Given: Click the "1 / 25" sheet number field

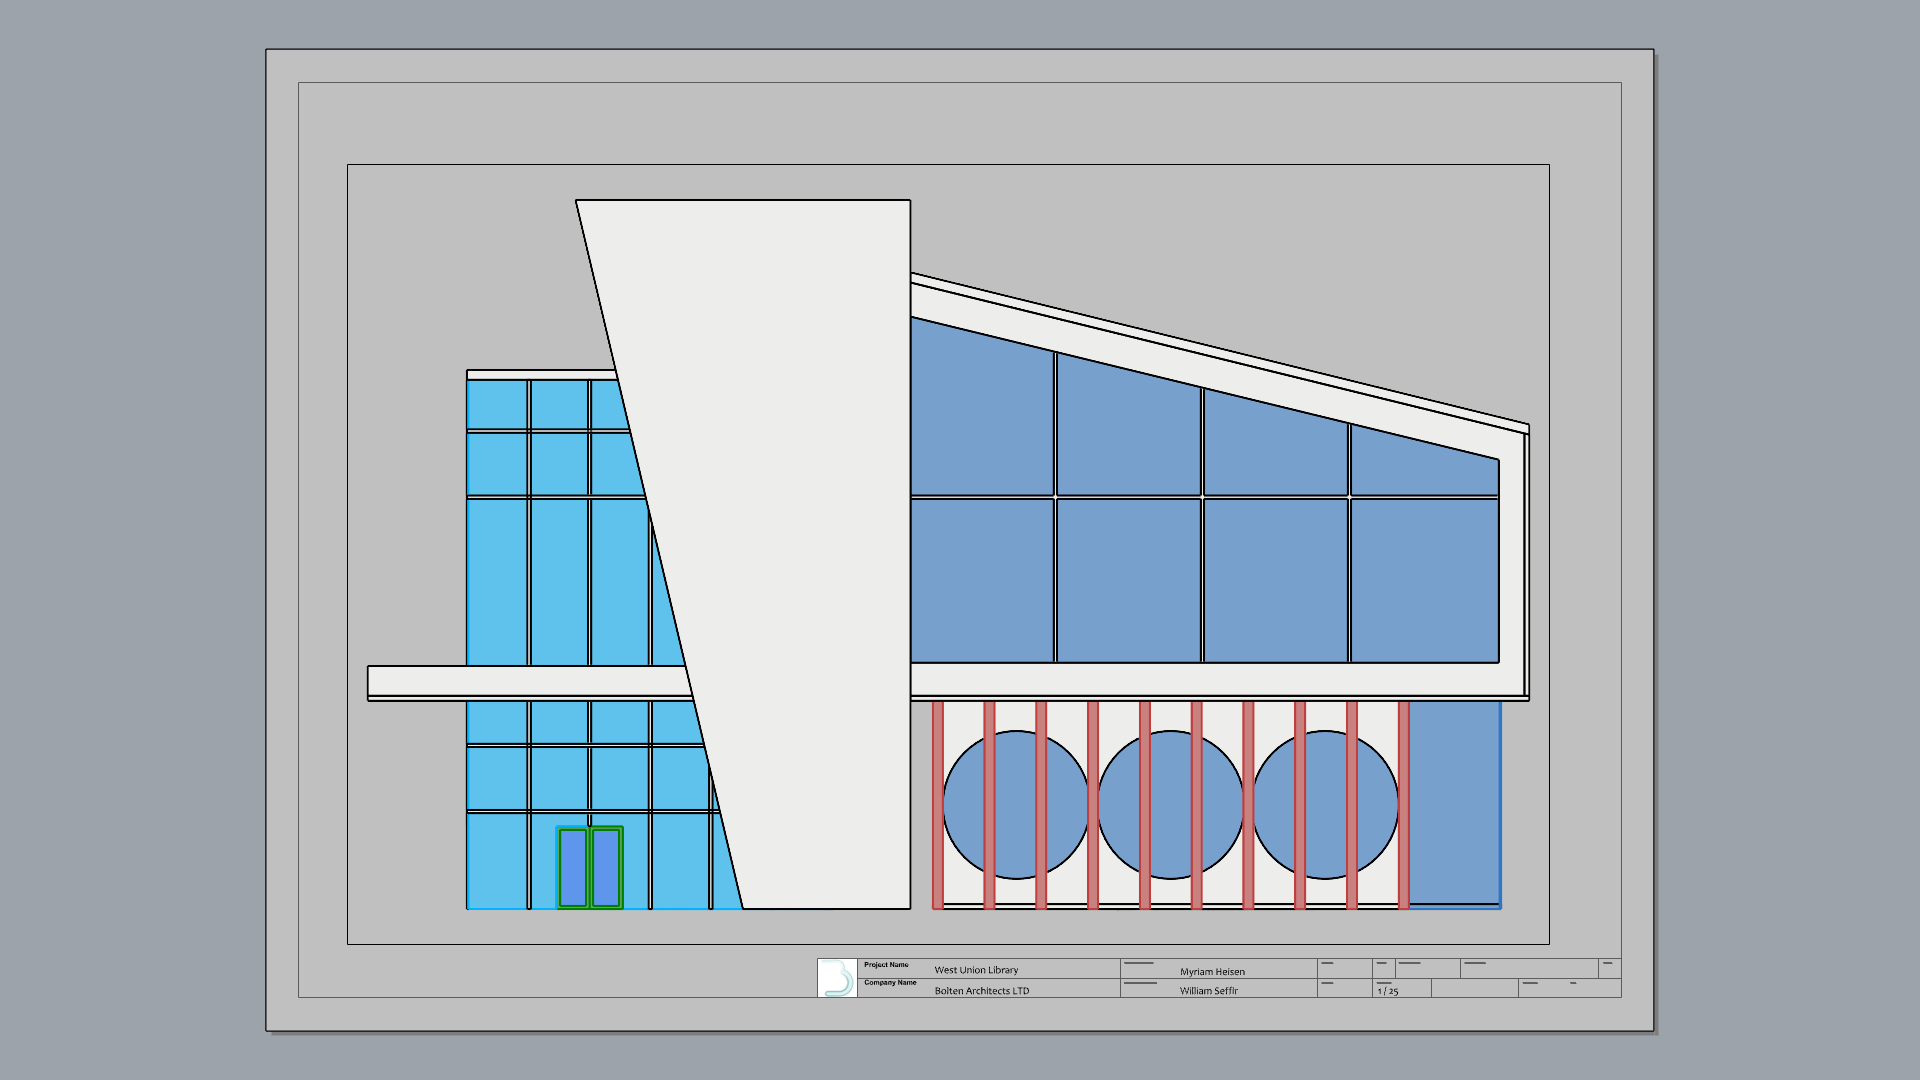Looking at the screenshot, I should coord(1388,991).
